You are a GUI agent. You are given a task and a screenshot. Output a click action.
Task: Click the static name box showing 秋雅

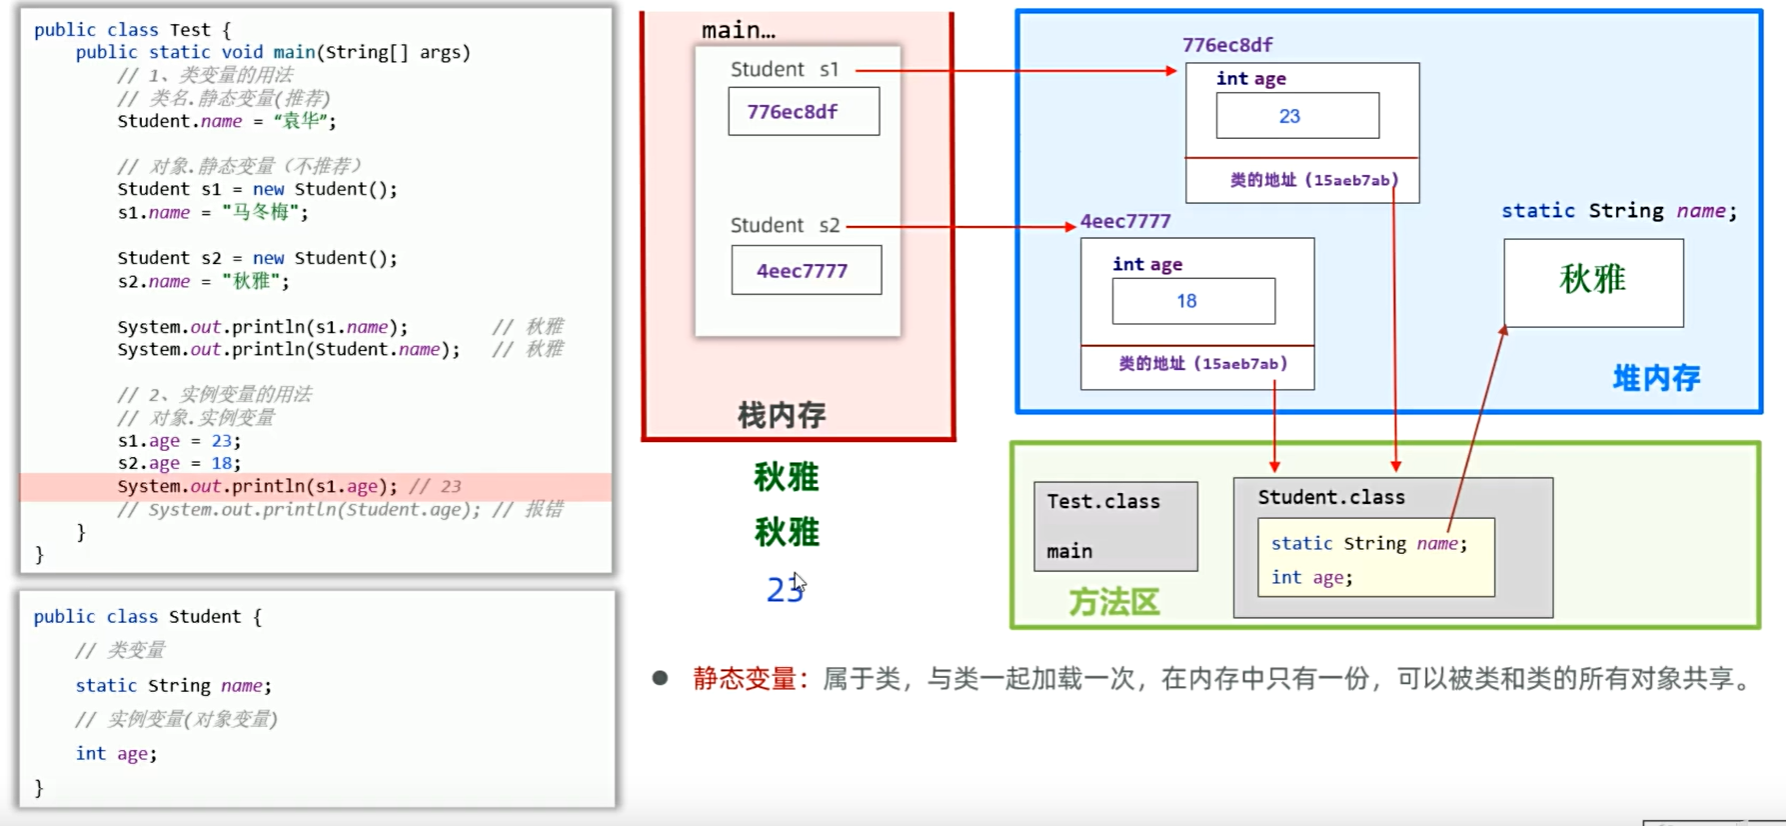pyautogui.click(x=1593, y=282)
